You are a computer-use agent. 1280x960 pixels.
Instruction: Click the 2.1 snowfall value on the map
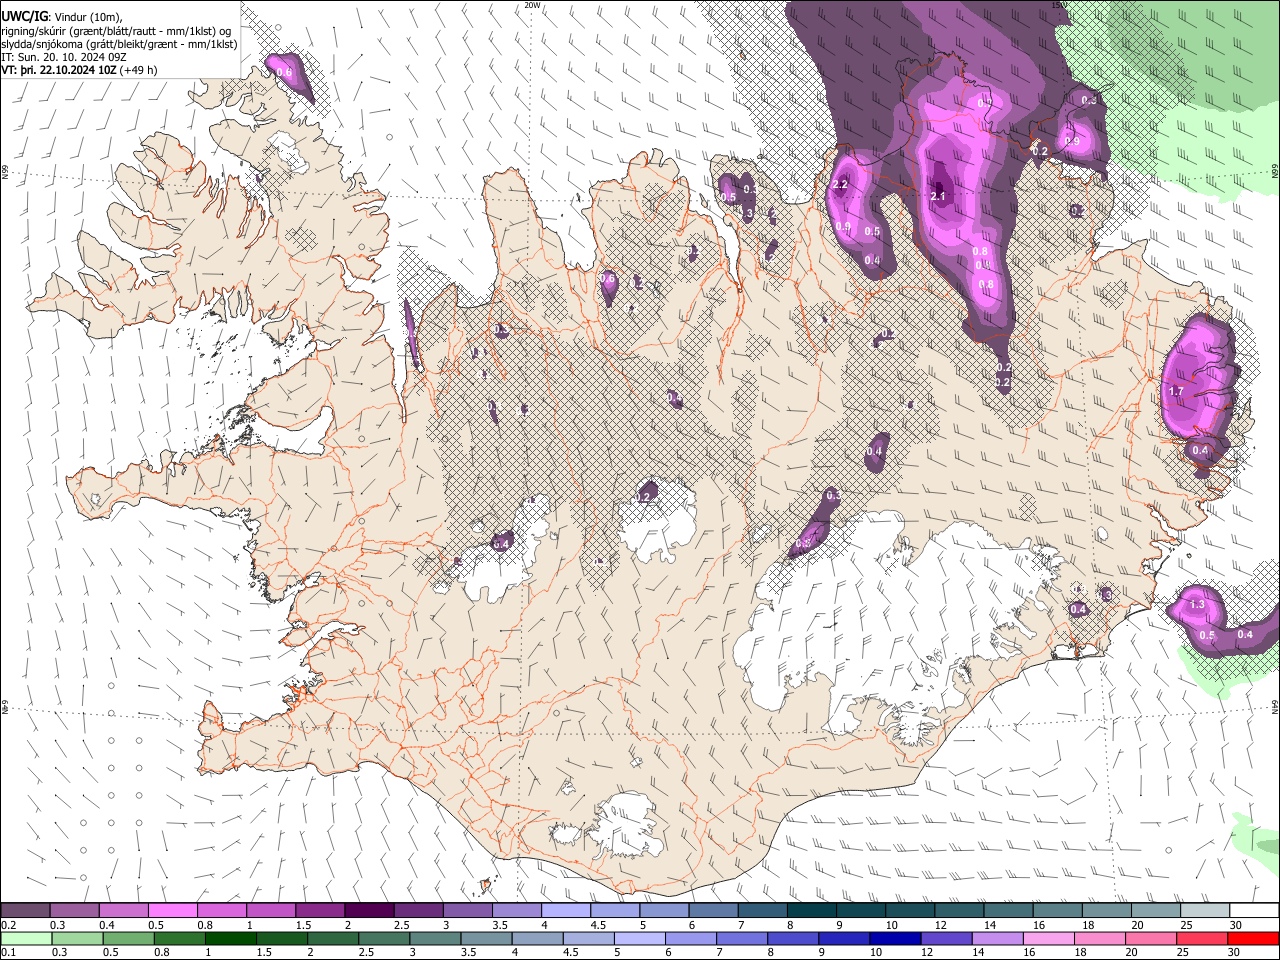938,196
